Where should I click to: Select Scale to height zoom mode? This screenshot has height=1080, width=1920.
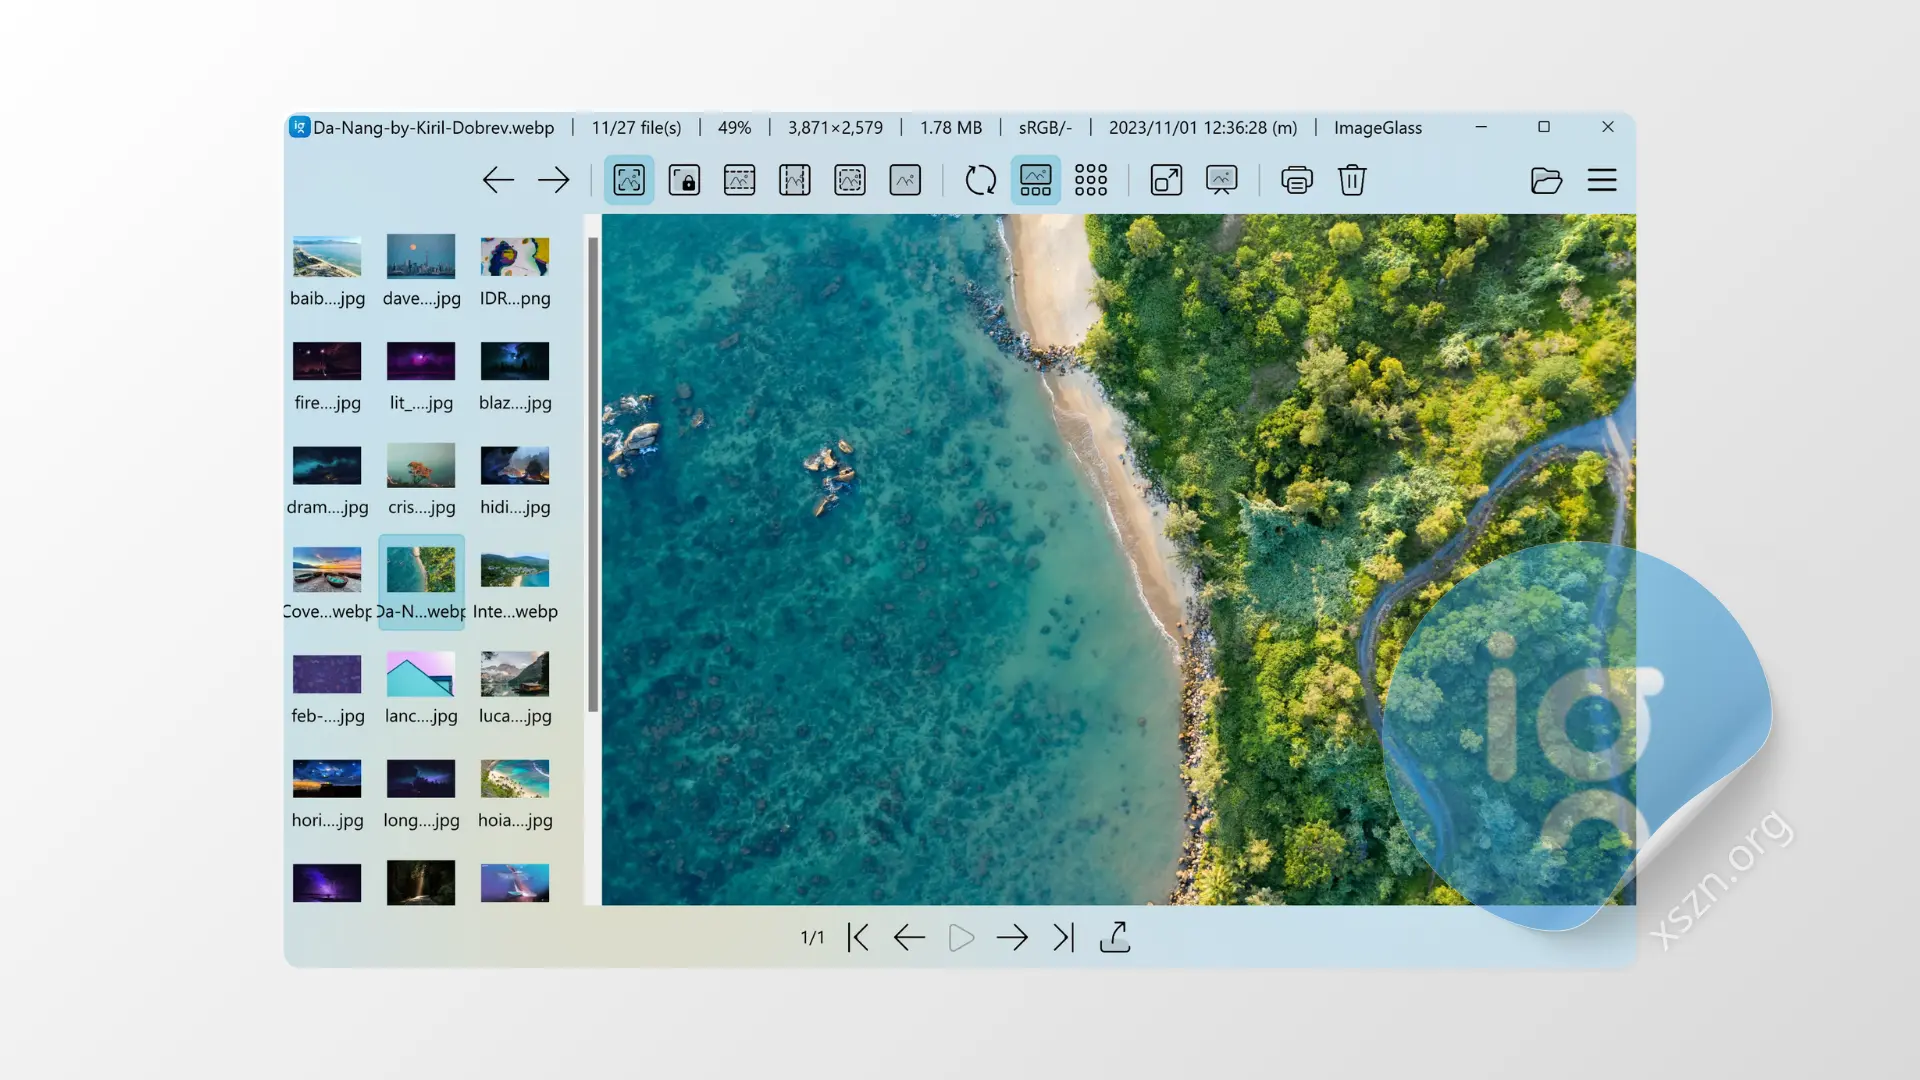coord(794,180)
